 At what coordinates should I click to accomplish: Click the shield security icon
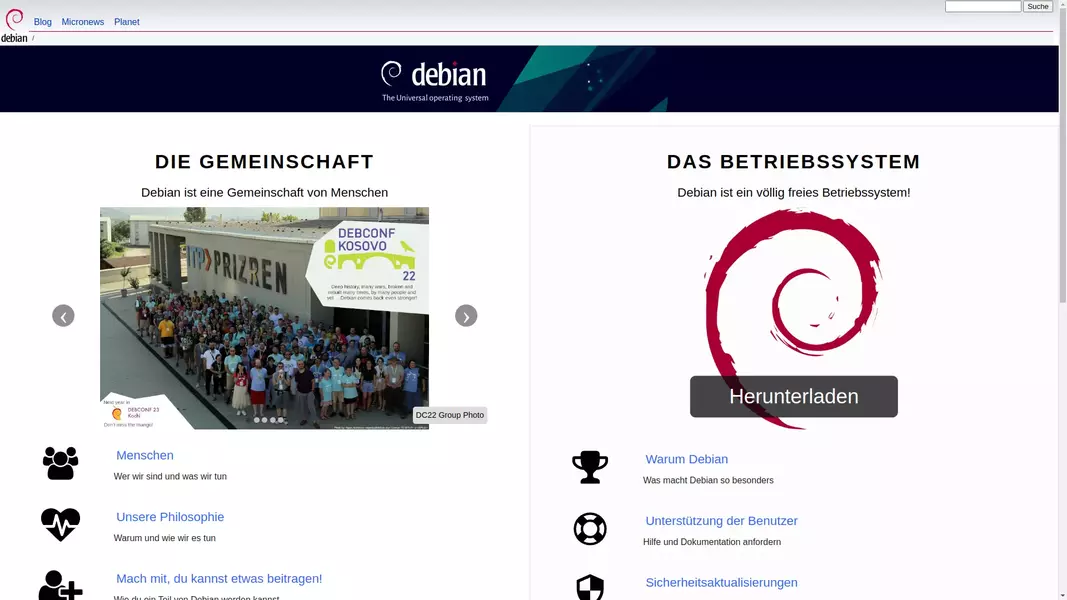coord(590,587)
